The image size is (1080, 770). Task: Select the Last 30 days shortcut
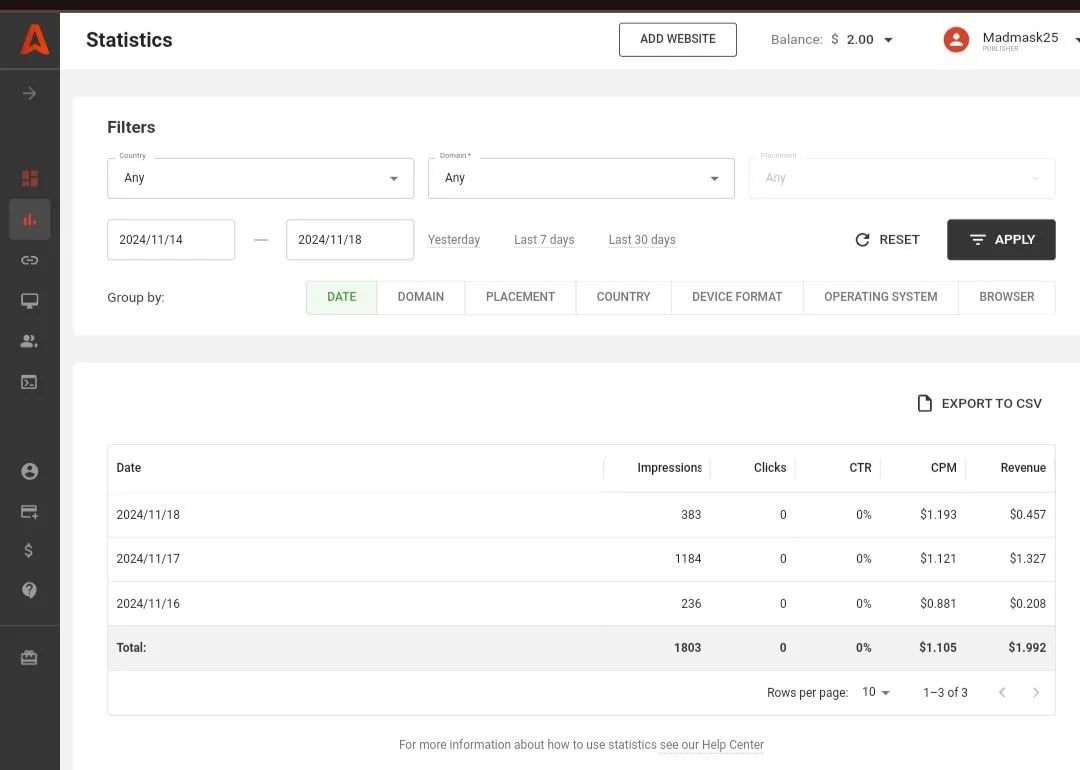pos(642,240)
